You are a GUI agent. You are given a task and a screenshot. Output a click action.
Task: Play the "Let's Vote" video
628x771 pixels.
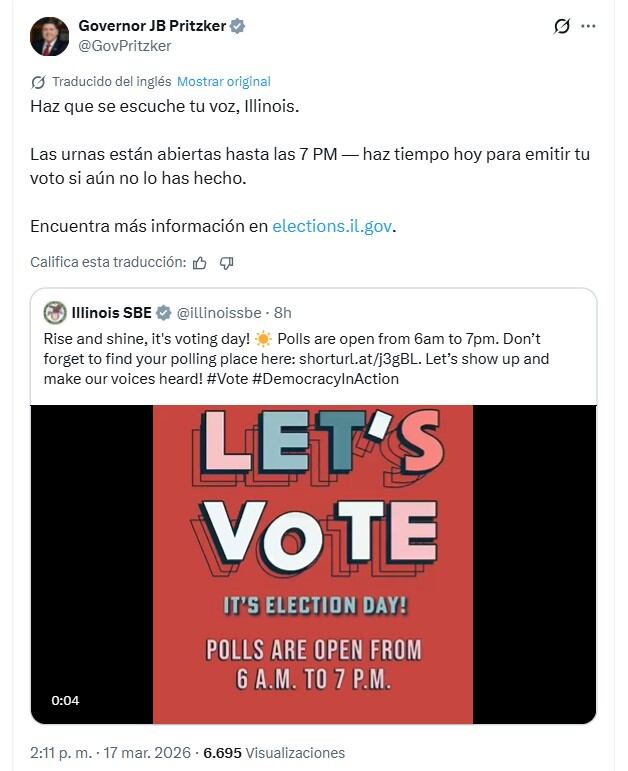(313, 564)
